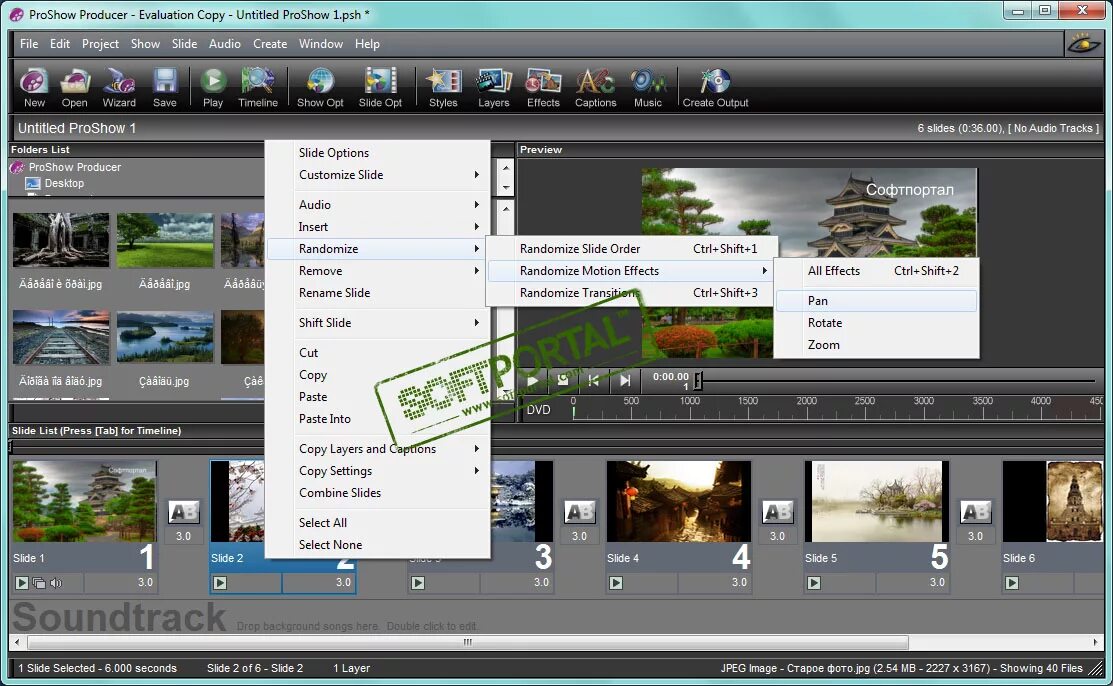Jump to previous slide in preview controls
1113x686 pixels.
[x=593, y=381]
